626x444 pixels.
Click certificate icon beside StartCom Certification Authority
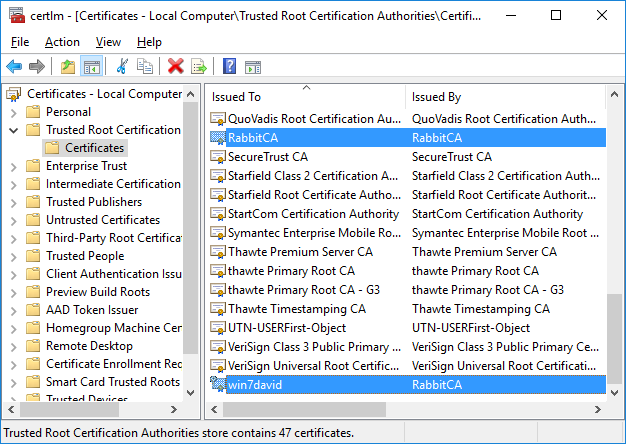(x=218, y=214)
